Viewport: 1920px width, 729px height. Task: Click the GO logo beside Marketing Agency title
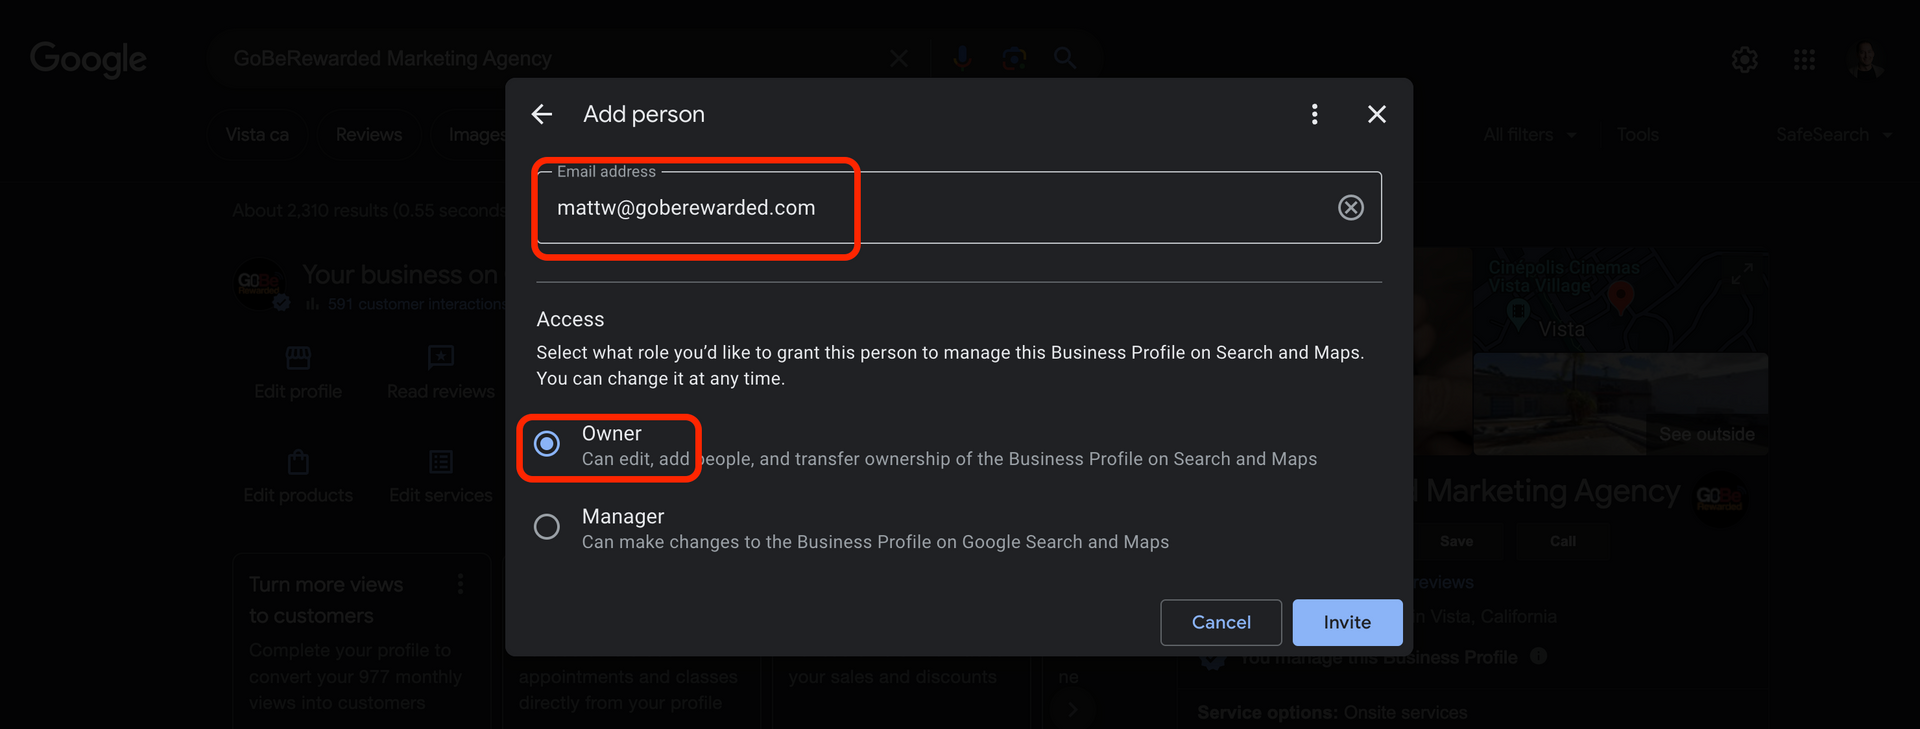coord(1720,496)
